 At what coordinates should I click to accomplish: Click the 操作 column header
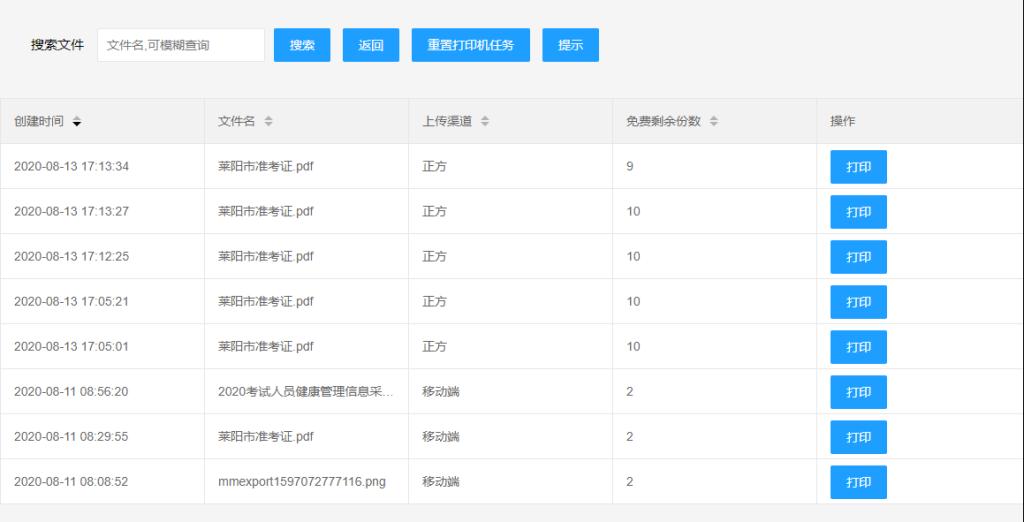(x=842, y=122)
